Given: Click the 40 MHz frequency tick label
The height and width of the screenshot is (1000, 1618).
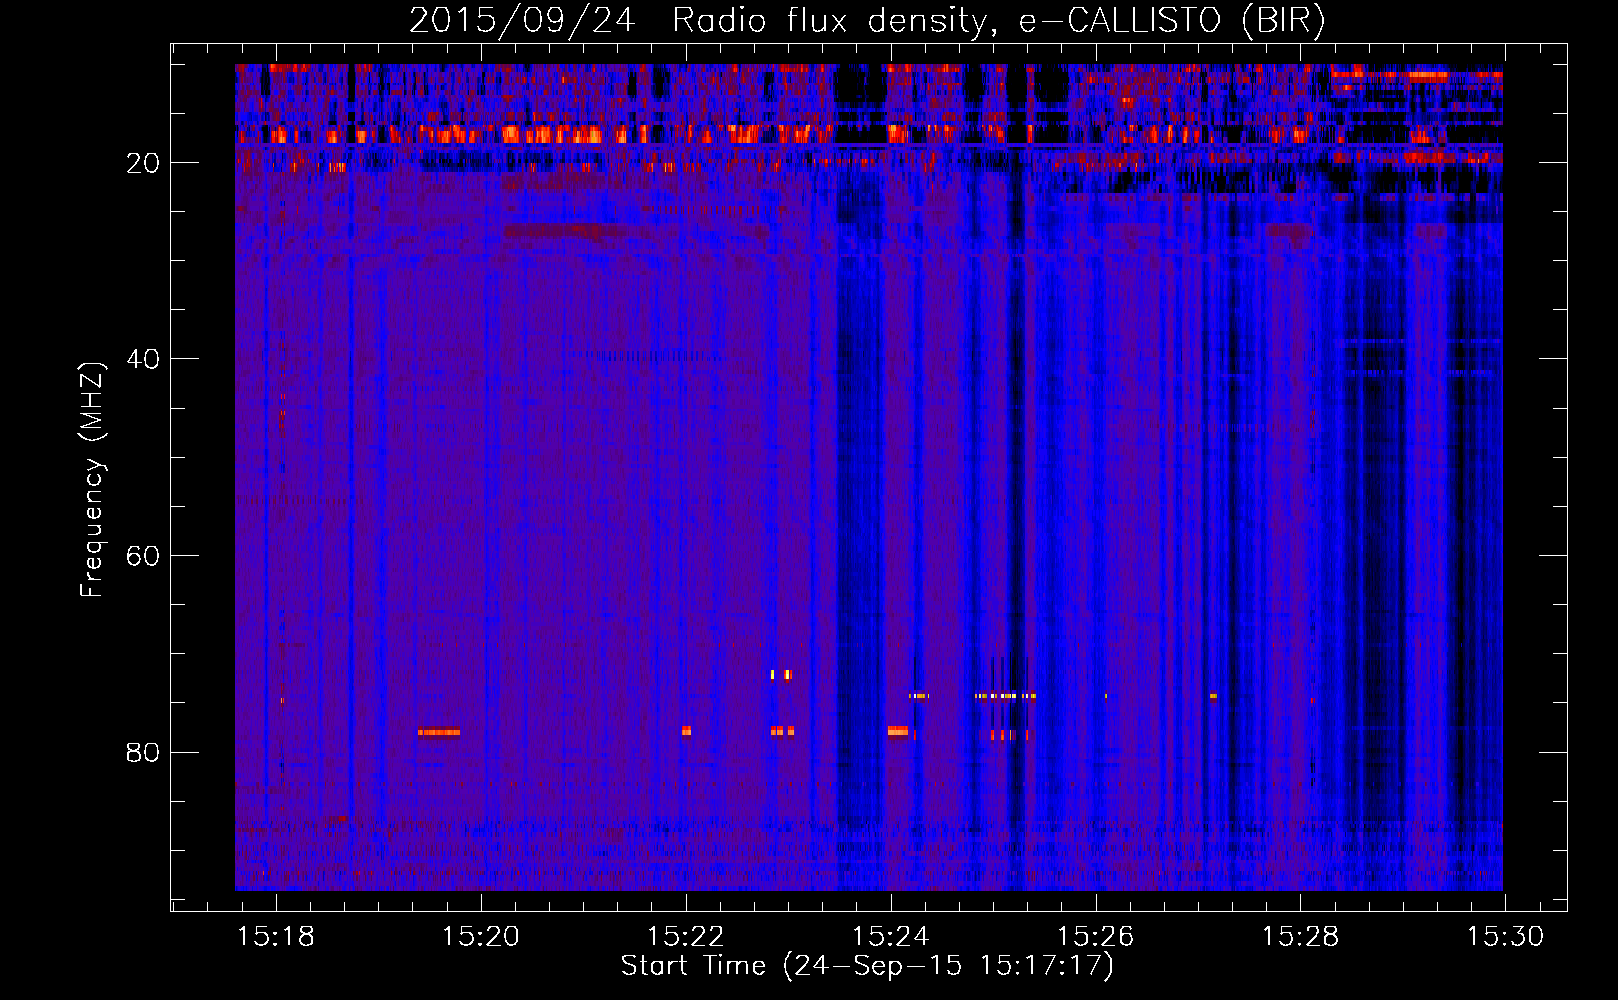Looking at the screenshot, I should coord(143,359).
